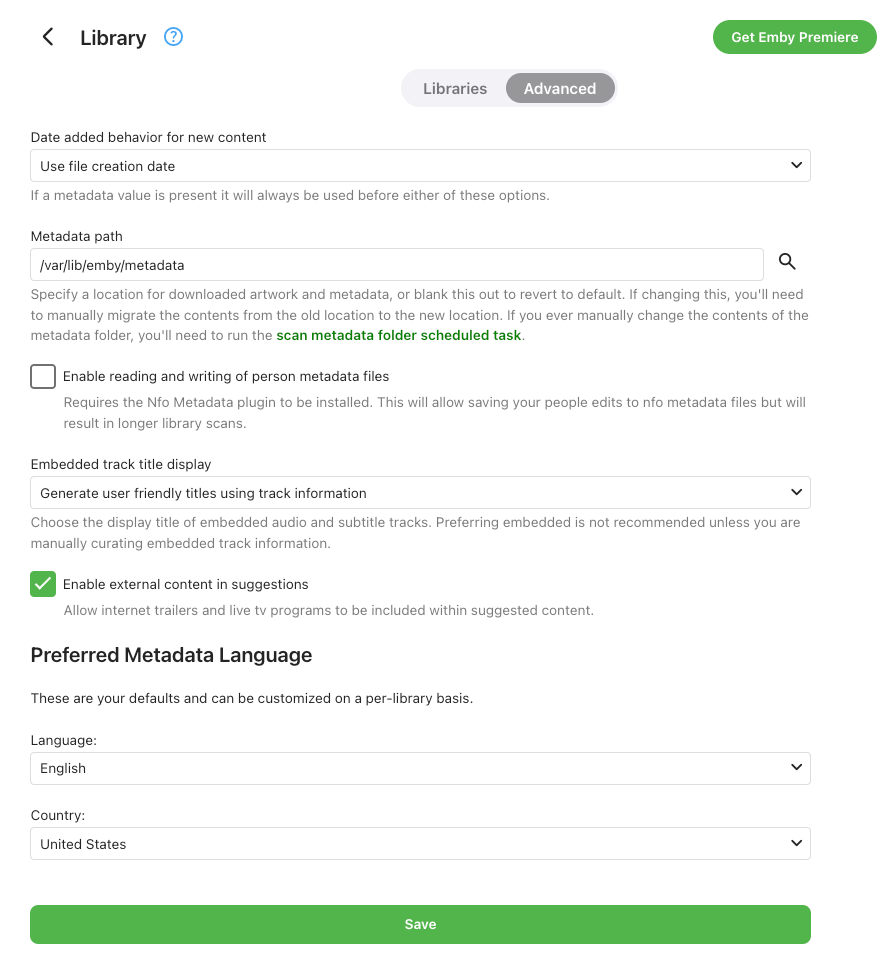This screenshot has width=889, height=969.
Task: Switch to the Libraries tab
Action: 455,89
